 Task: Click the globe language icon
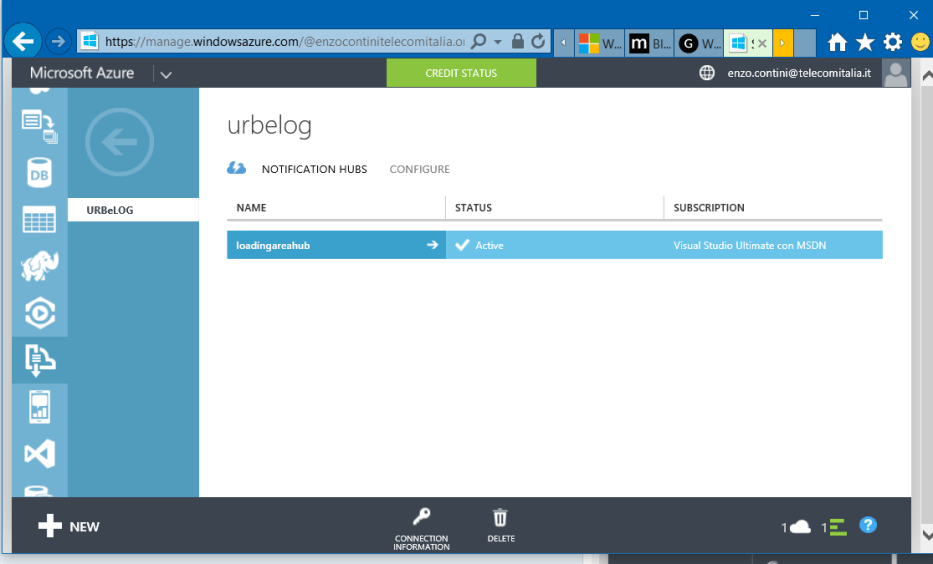tap(707, 73)
